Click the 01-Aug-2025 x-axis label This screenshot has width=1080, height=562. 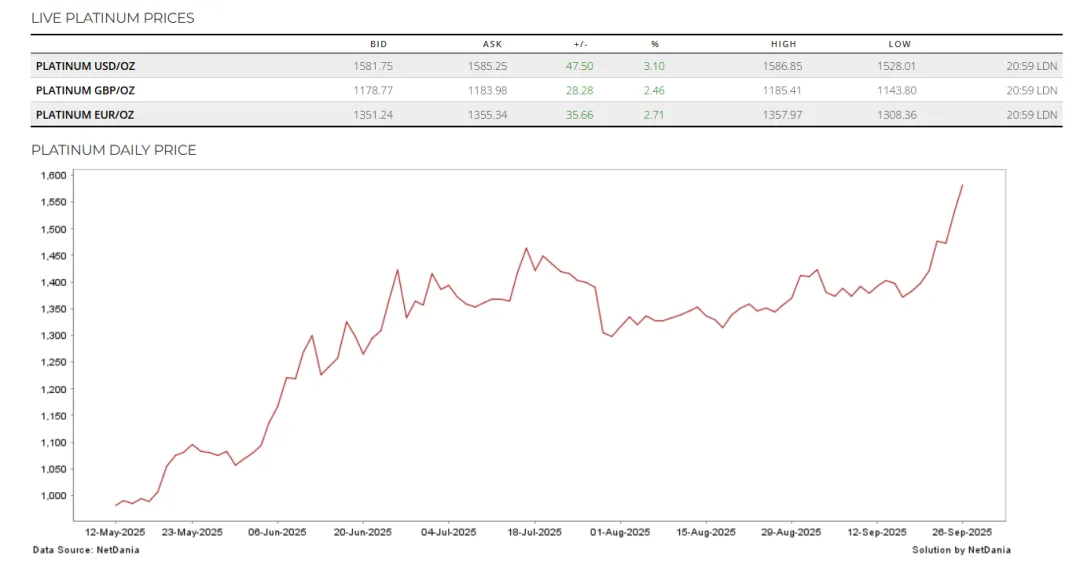(x=620, y=532)
